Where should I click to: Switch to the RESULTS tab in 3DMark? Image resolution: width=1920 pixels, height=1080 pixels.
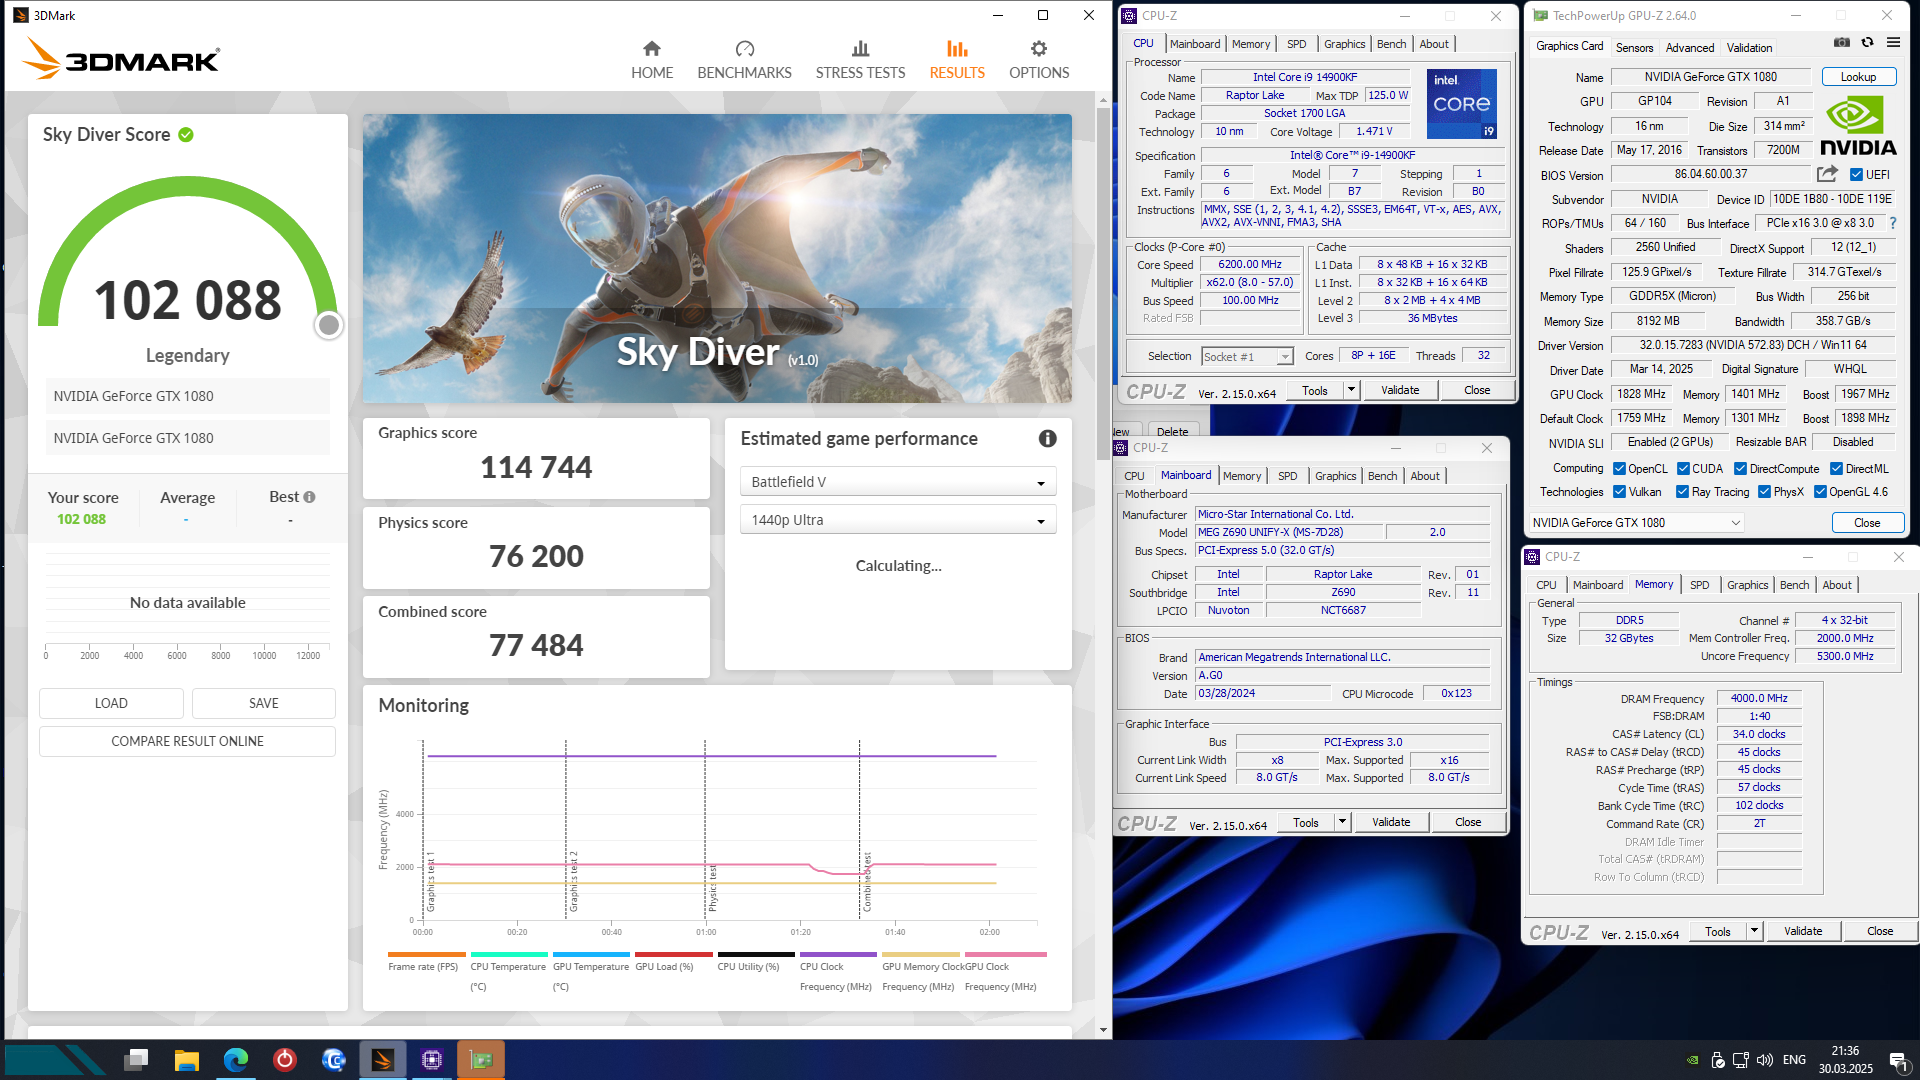pos(957,60)
